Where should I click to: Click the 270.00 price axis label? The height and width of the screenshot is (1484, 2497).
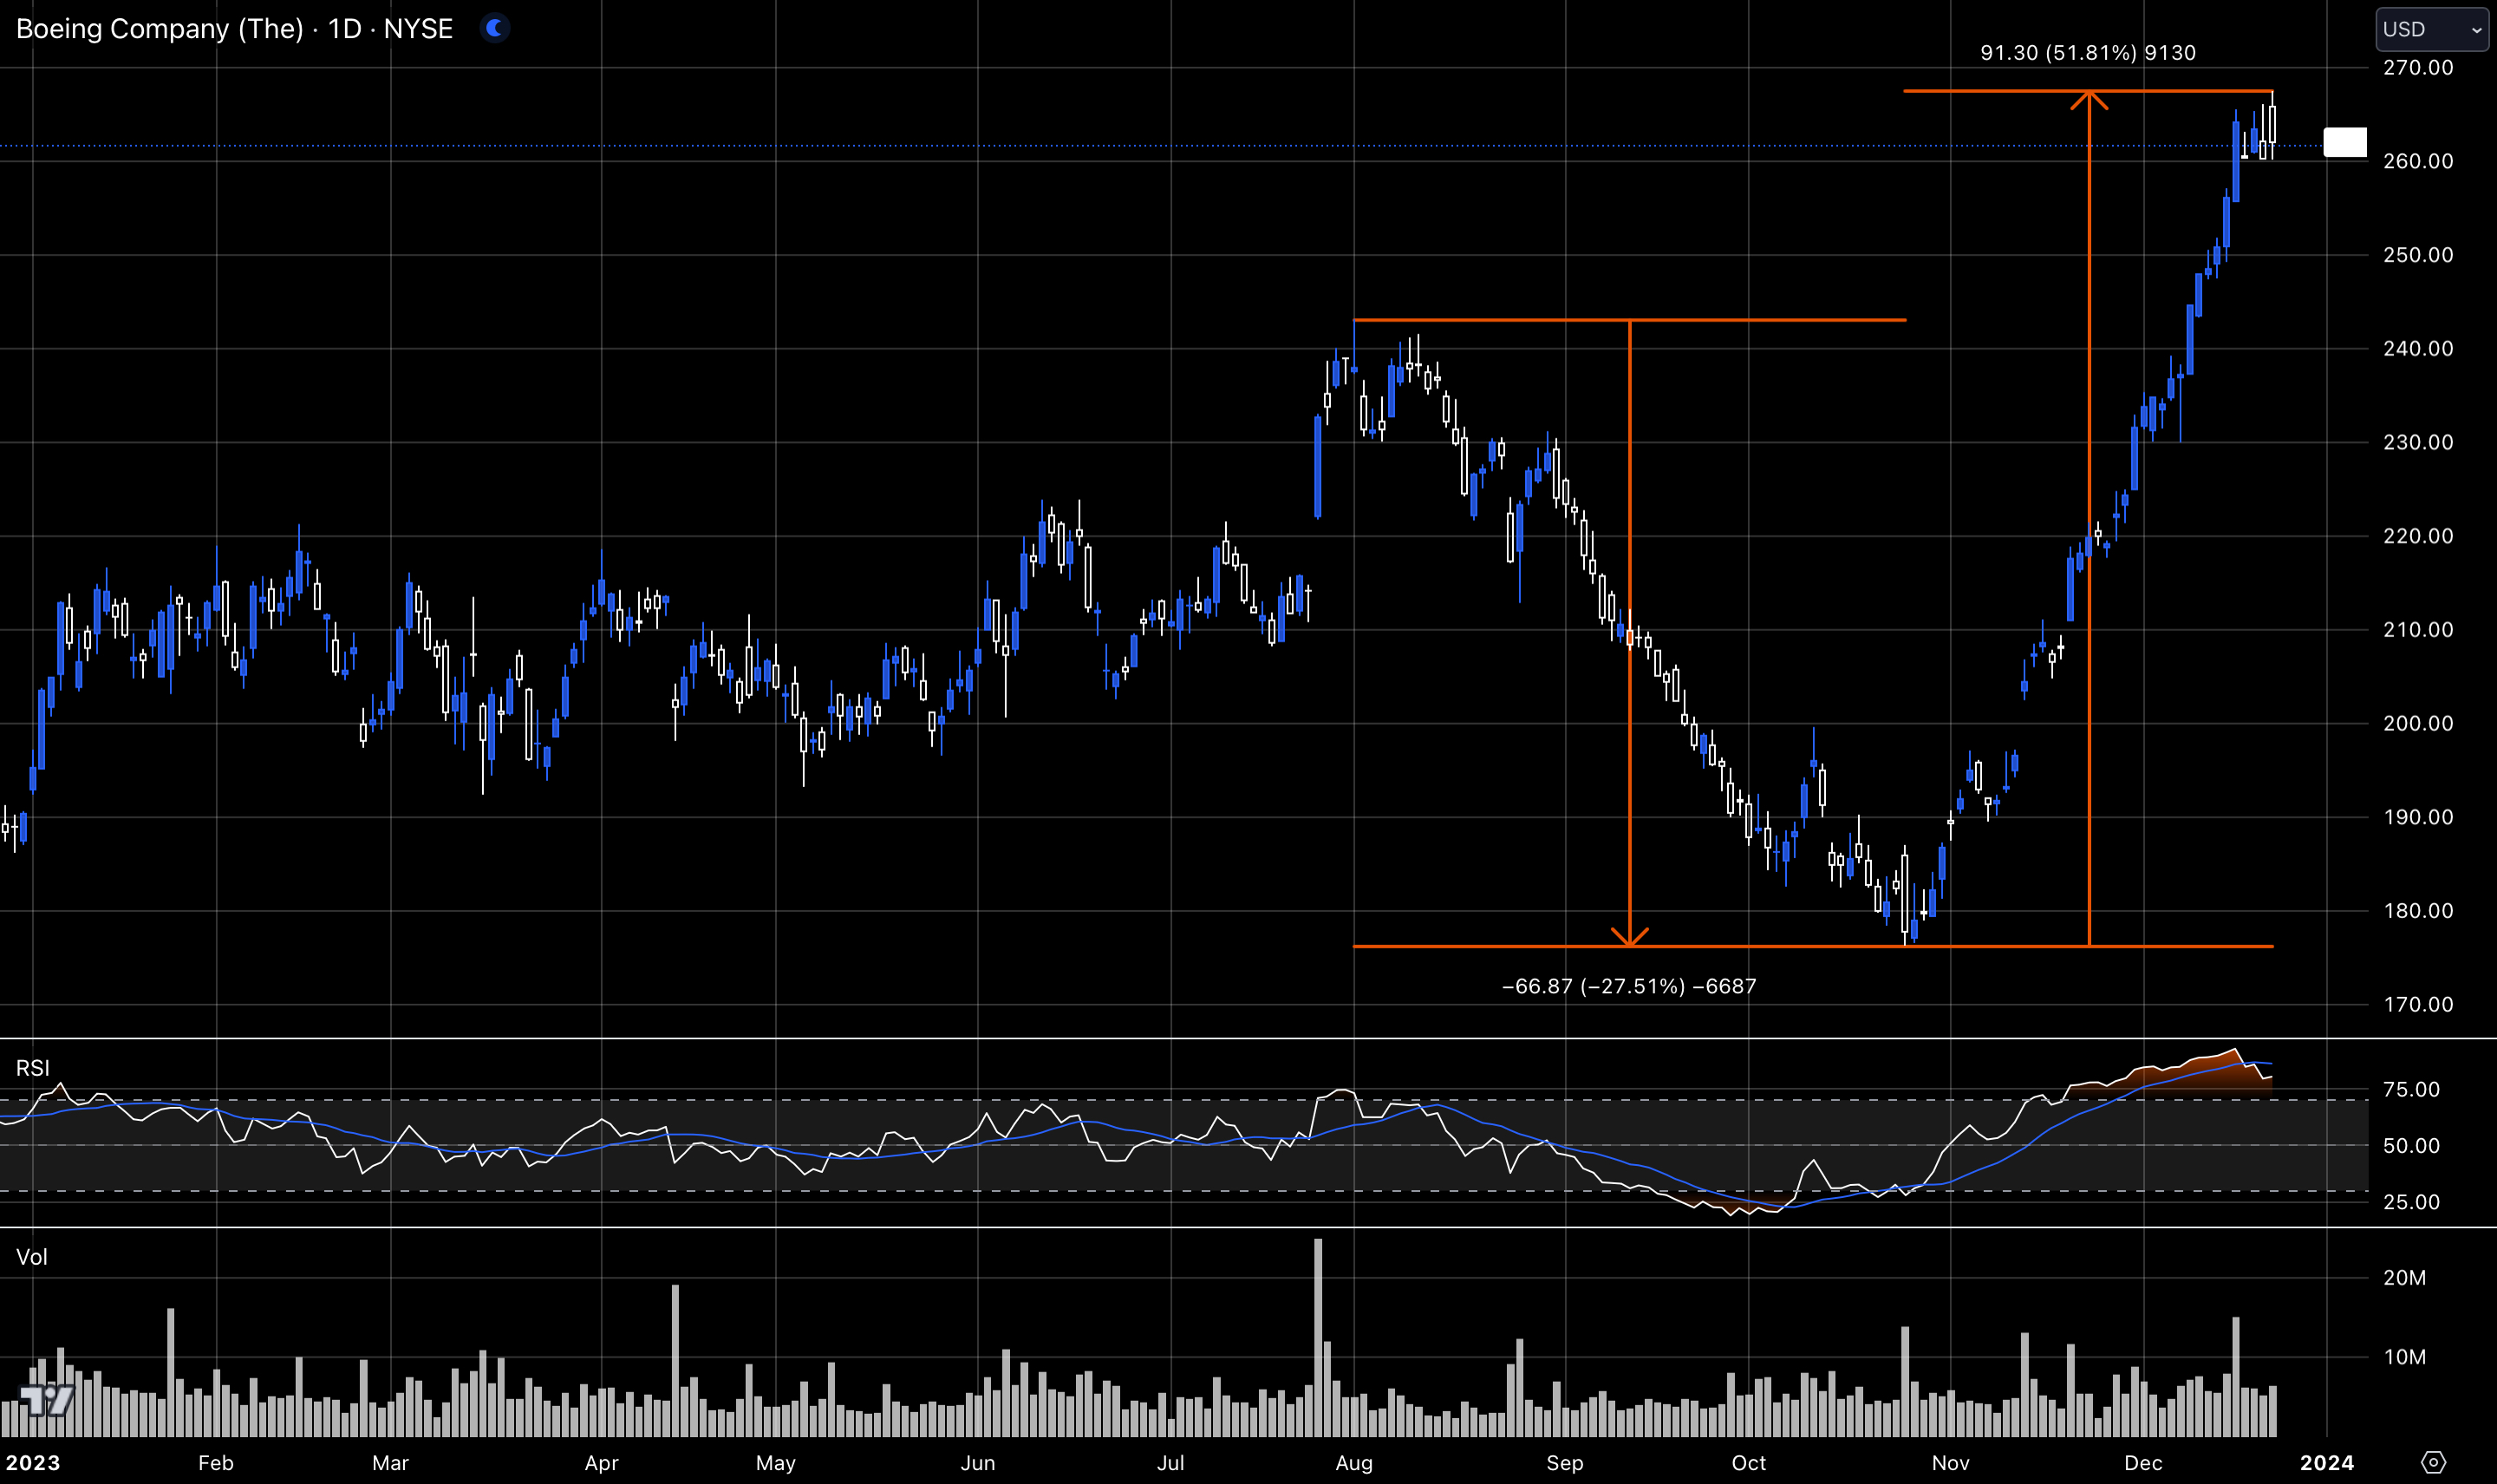tap(2418, 67)
